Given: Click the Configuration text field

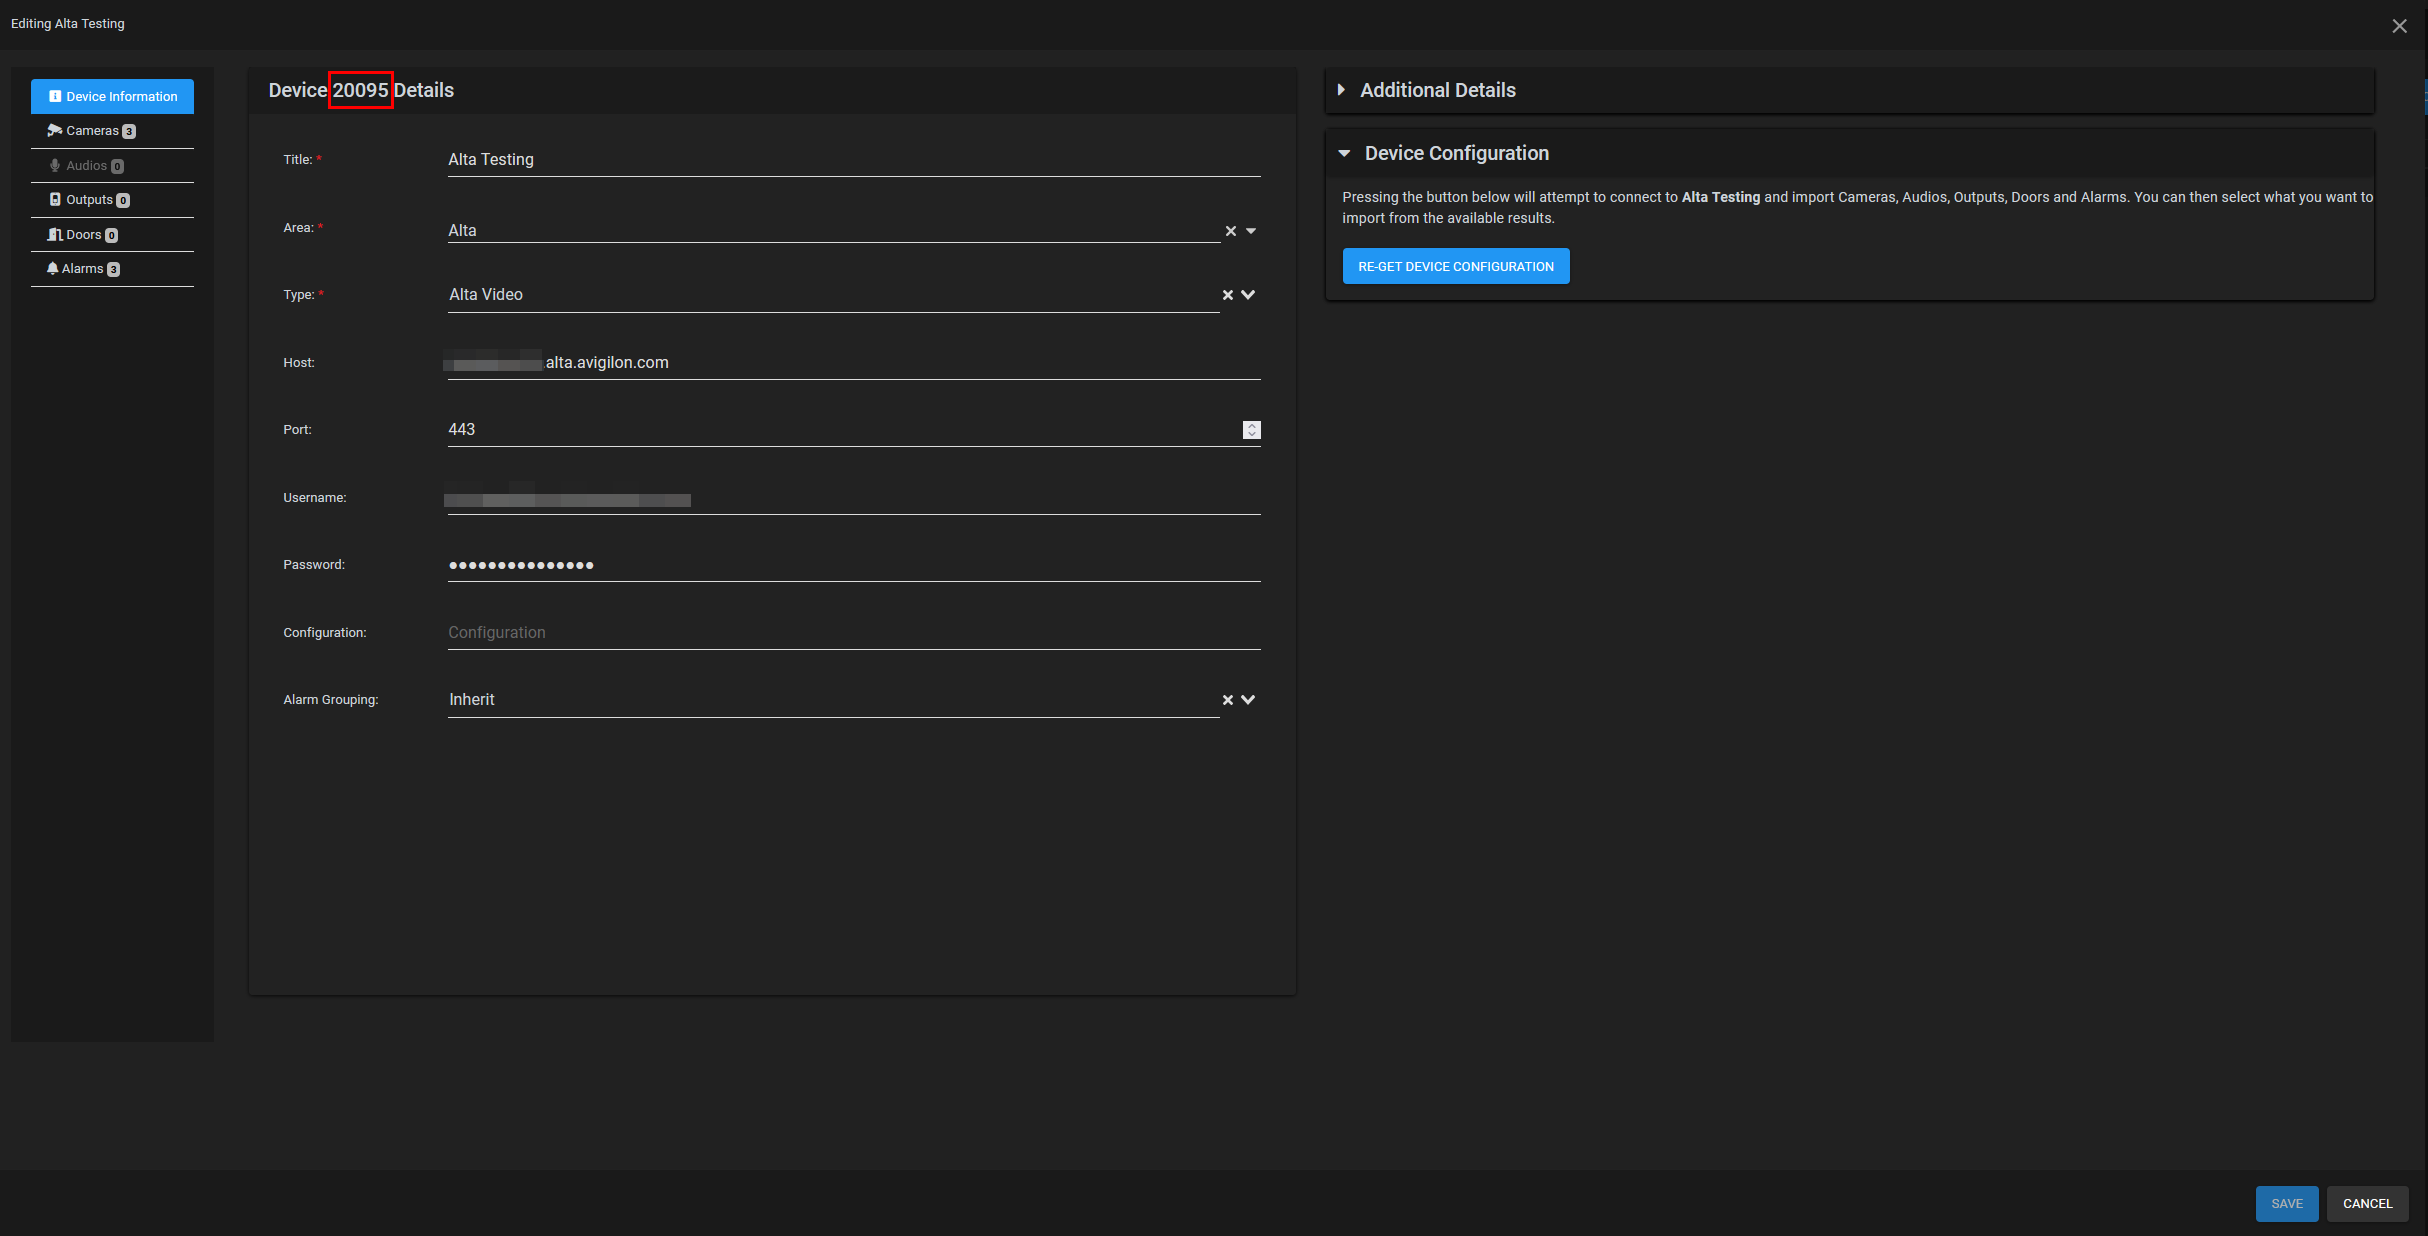Looking at the screenshot, I should coord(854,633).
